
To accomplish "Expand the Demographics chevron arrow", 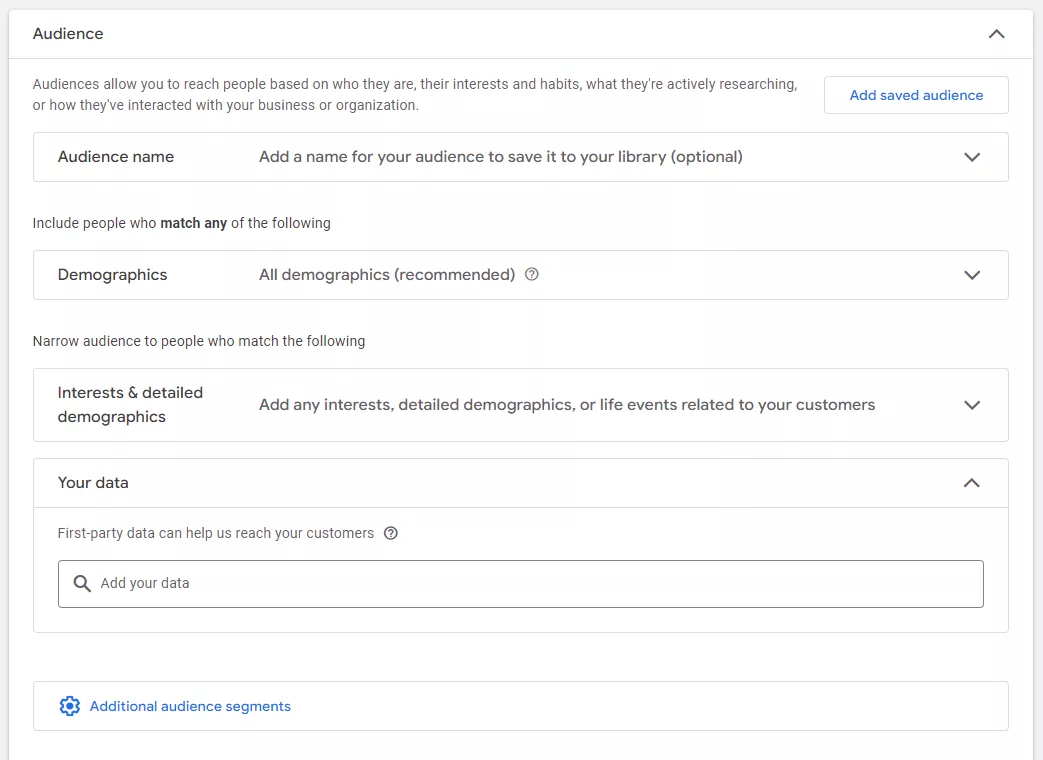I will pyautogui.click(x=971, y=275).
